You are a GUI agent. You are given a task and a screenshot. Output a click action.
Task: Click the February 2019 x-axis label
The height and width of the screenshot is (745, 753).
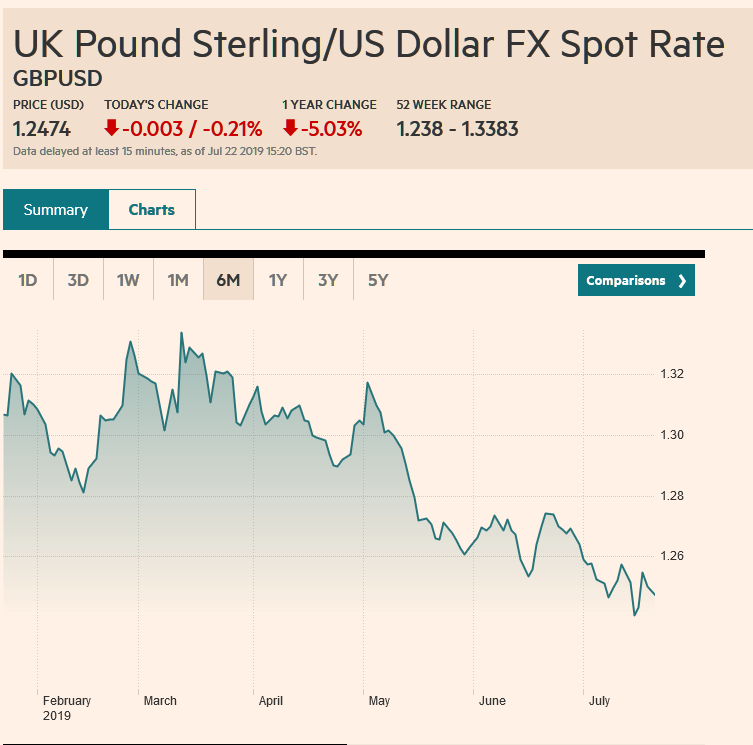click(67, 707)
